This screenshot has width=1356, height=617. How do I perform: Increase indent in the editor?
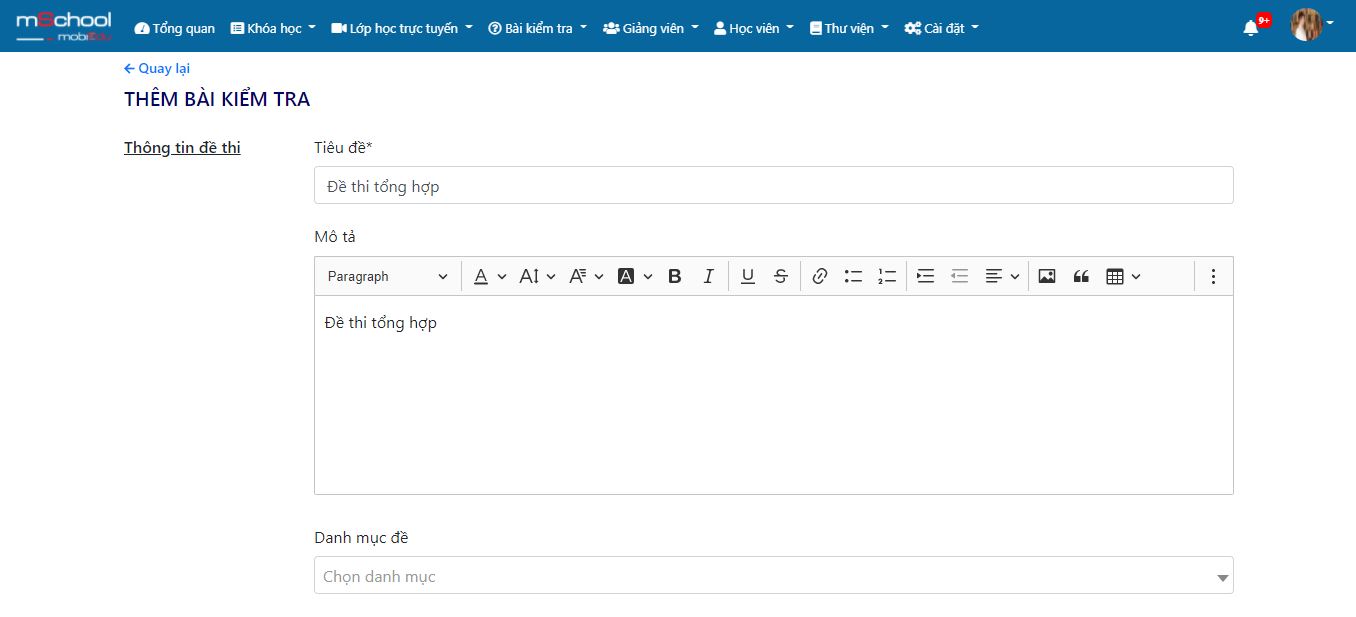click(x=926, y=276)
